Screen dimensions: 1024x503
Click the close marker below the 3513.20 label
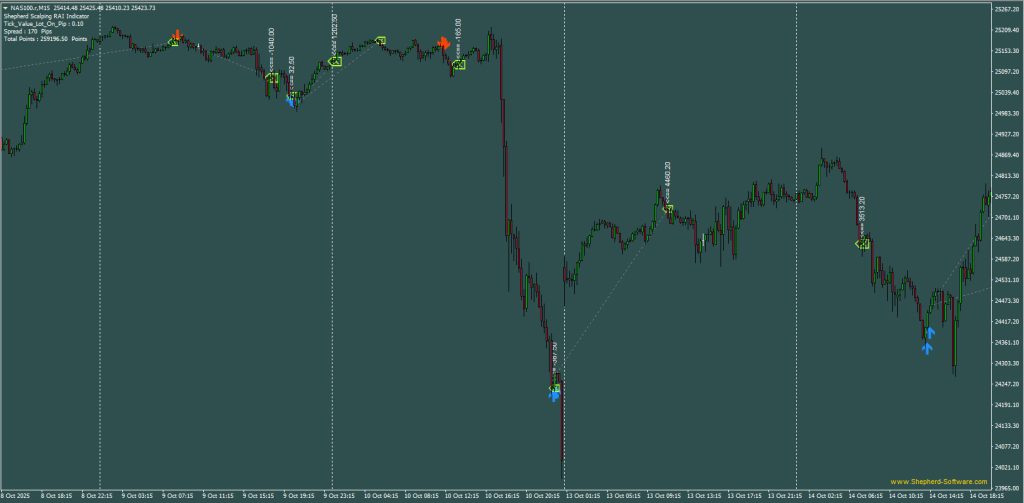[x=862, y=244]
